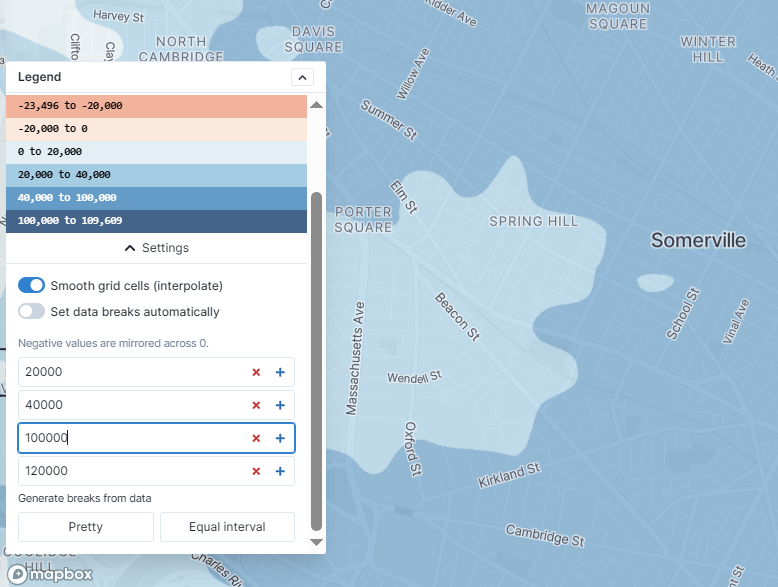
Task: Select the 100,000 to 109,609 legend swatch
Action: coord(156,221)
